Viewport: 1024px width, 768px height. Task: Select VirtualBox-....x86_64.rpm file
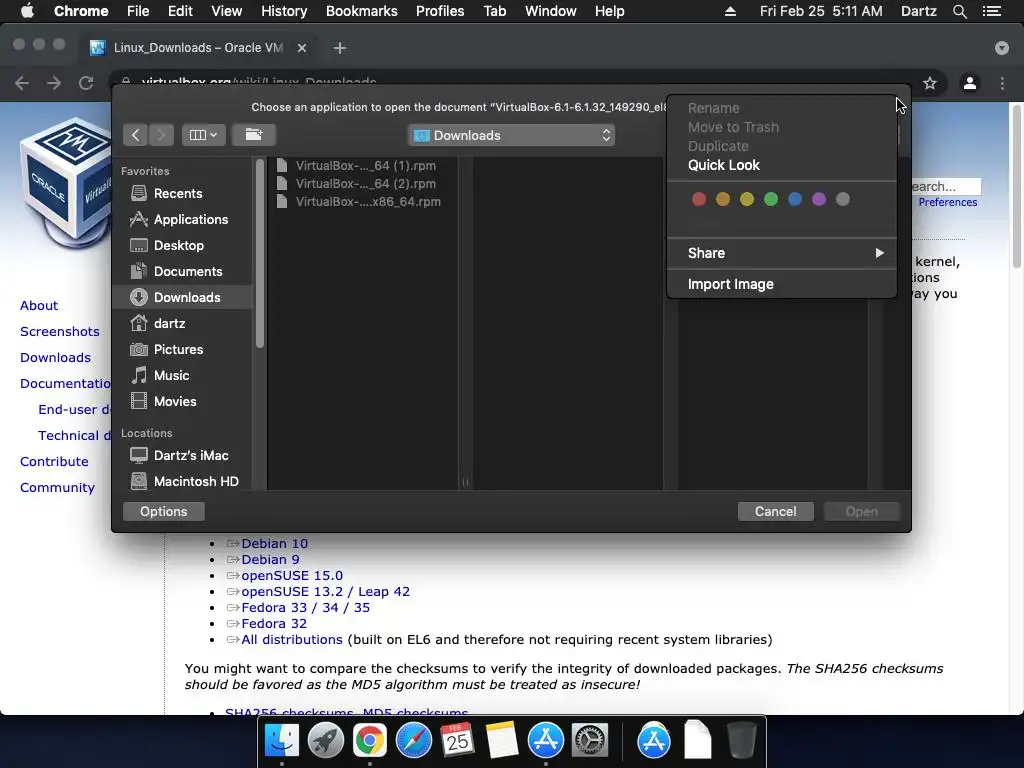362,202
